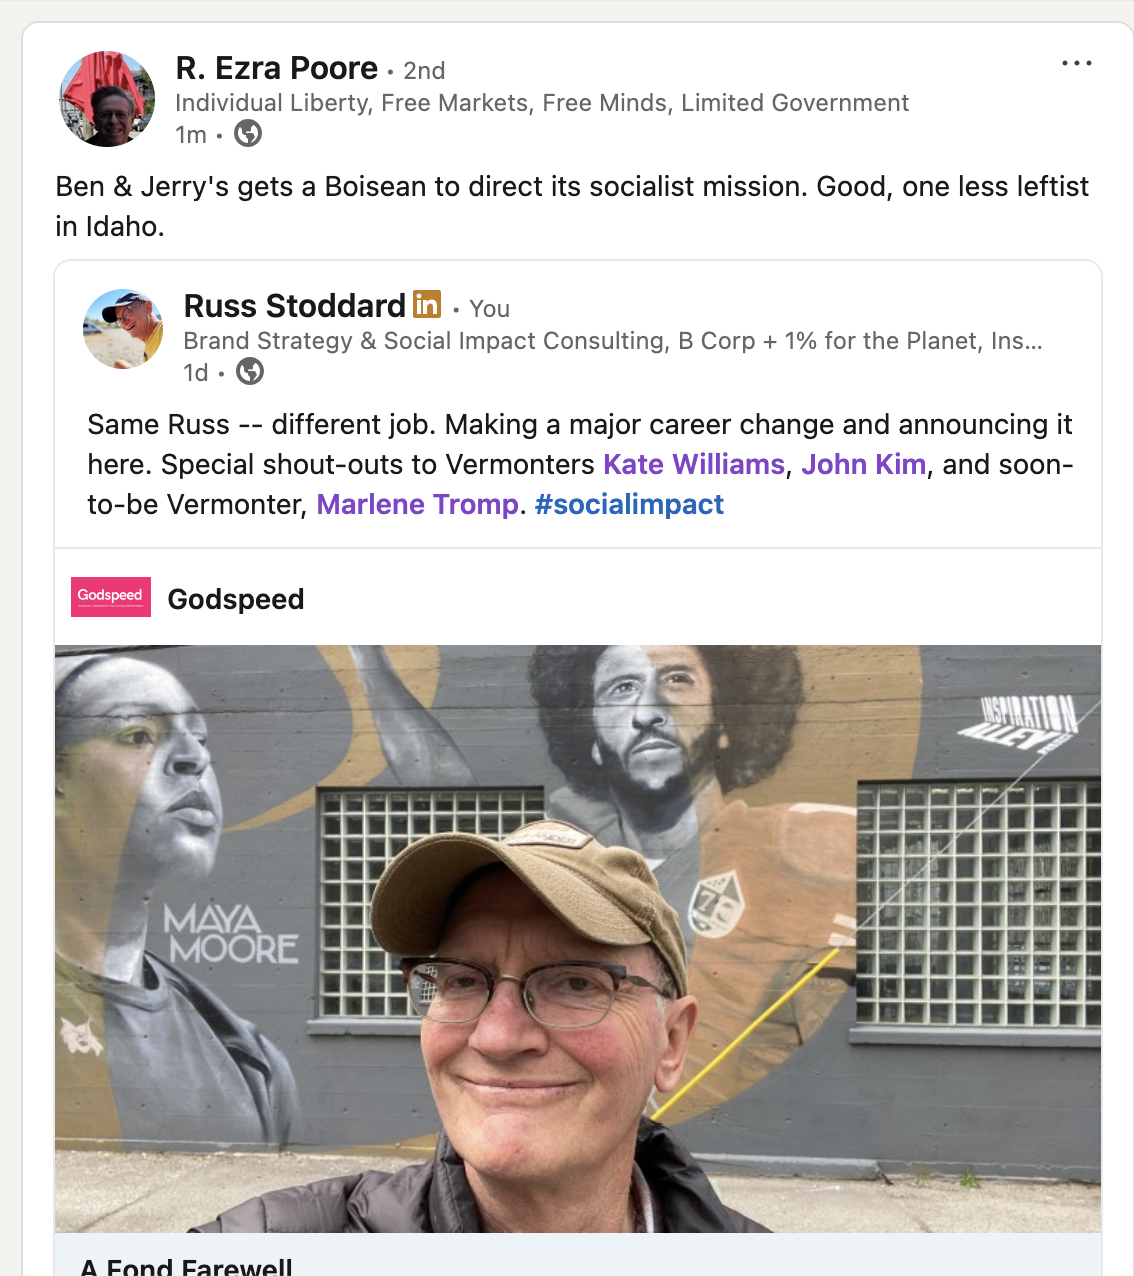
Task: Open Kate Williams mention link
Action: pyautogui.click(x=694, y=464)
